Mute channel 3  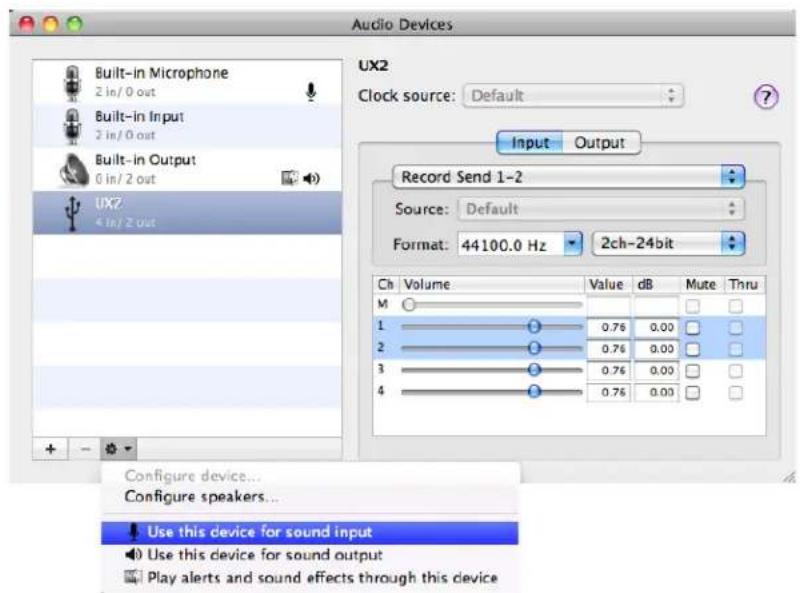692,371
